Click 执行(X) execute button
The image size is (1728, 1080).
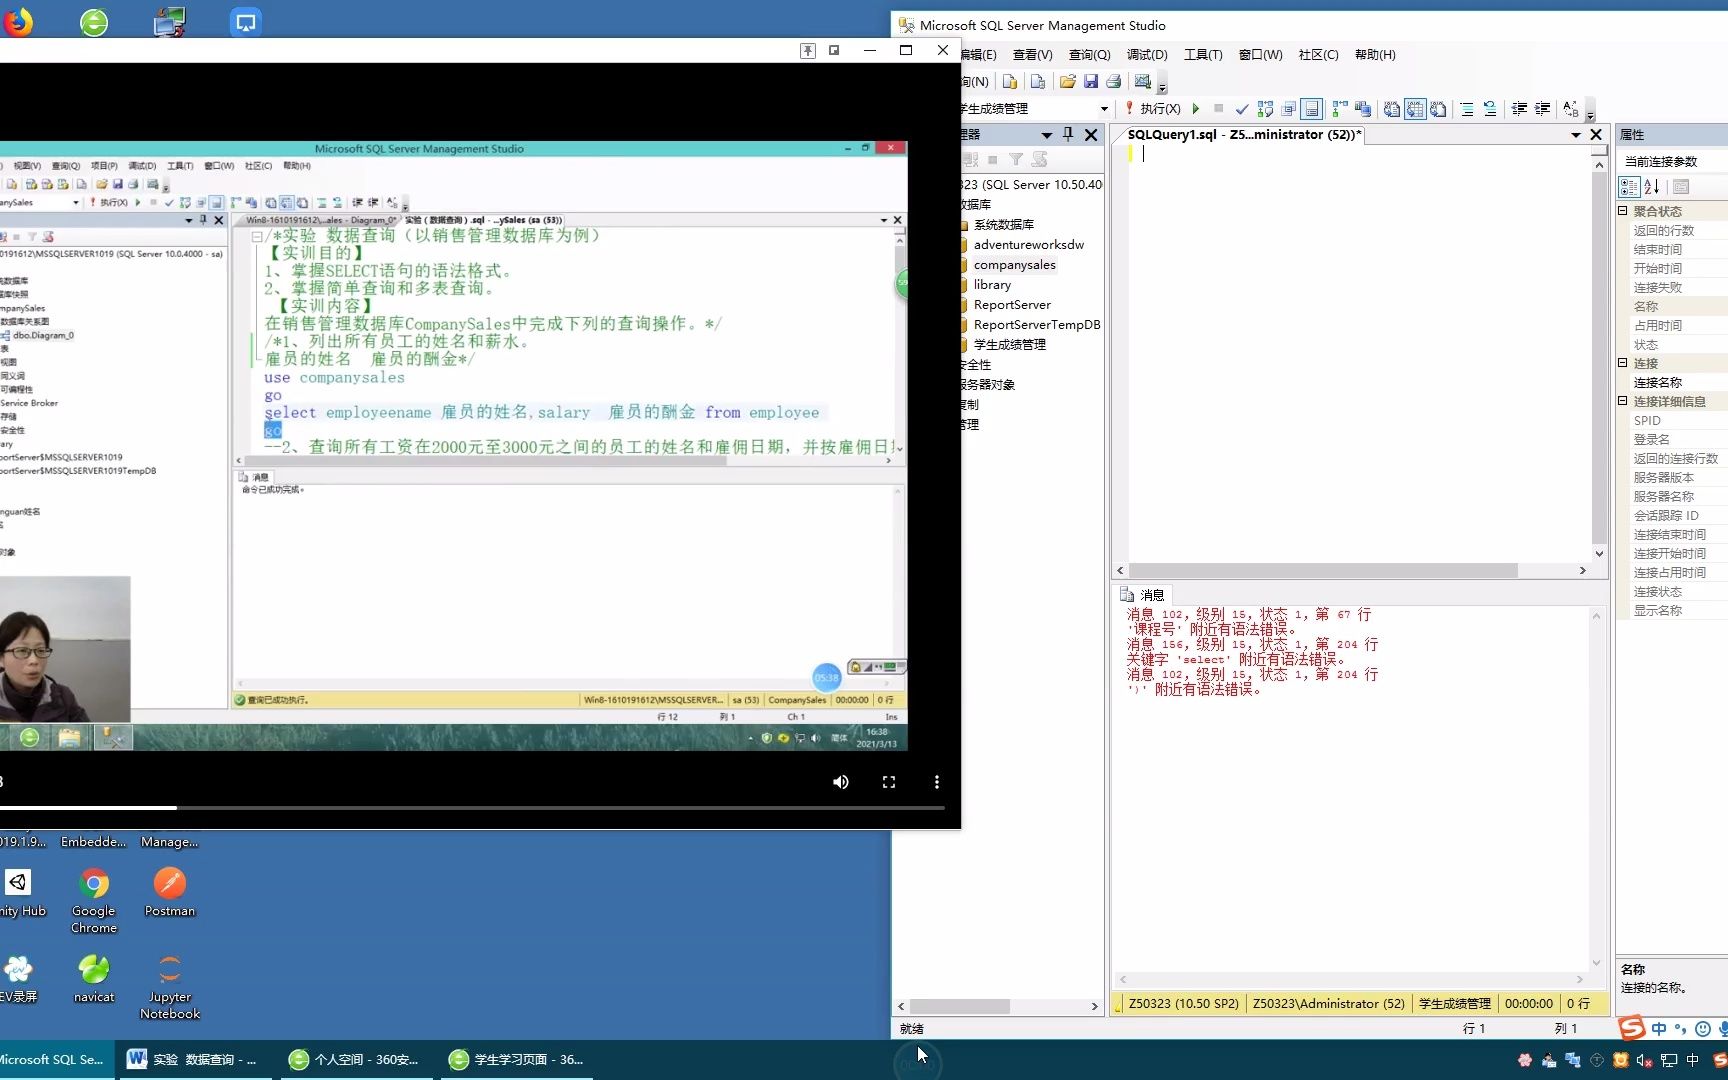(1153, 109)
